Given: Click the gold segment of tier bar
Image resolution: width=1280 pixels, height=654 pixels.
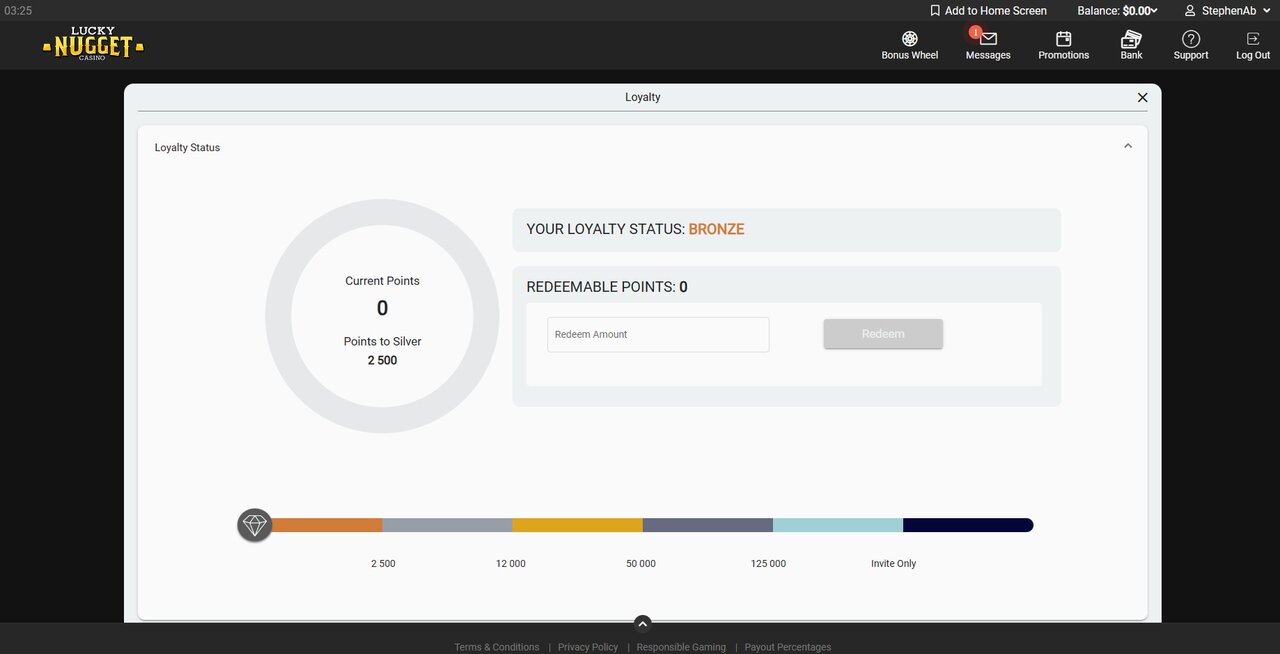Looking at the screenshot, I should [x=577, y=525].
